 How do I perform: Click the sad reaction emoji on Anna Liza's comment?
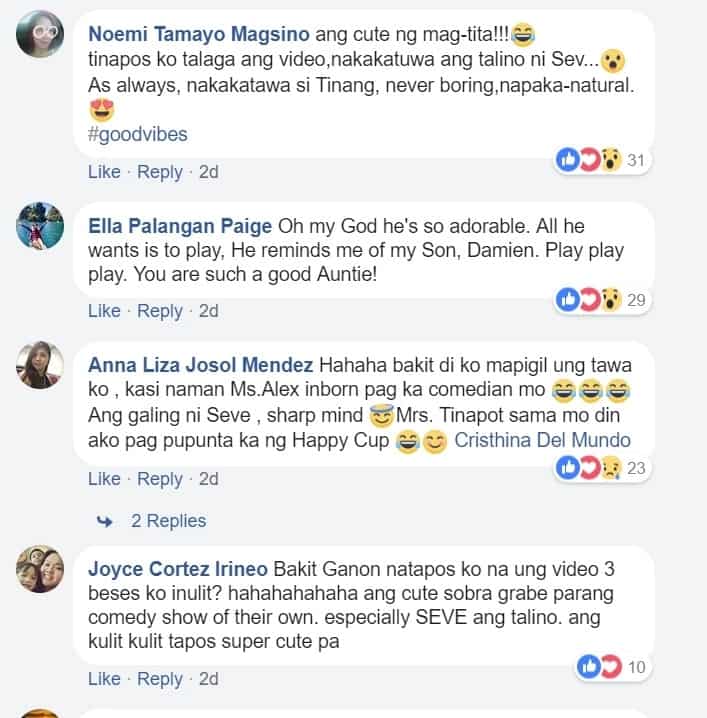coord(611,468)
